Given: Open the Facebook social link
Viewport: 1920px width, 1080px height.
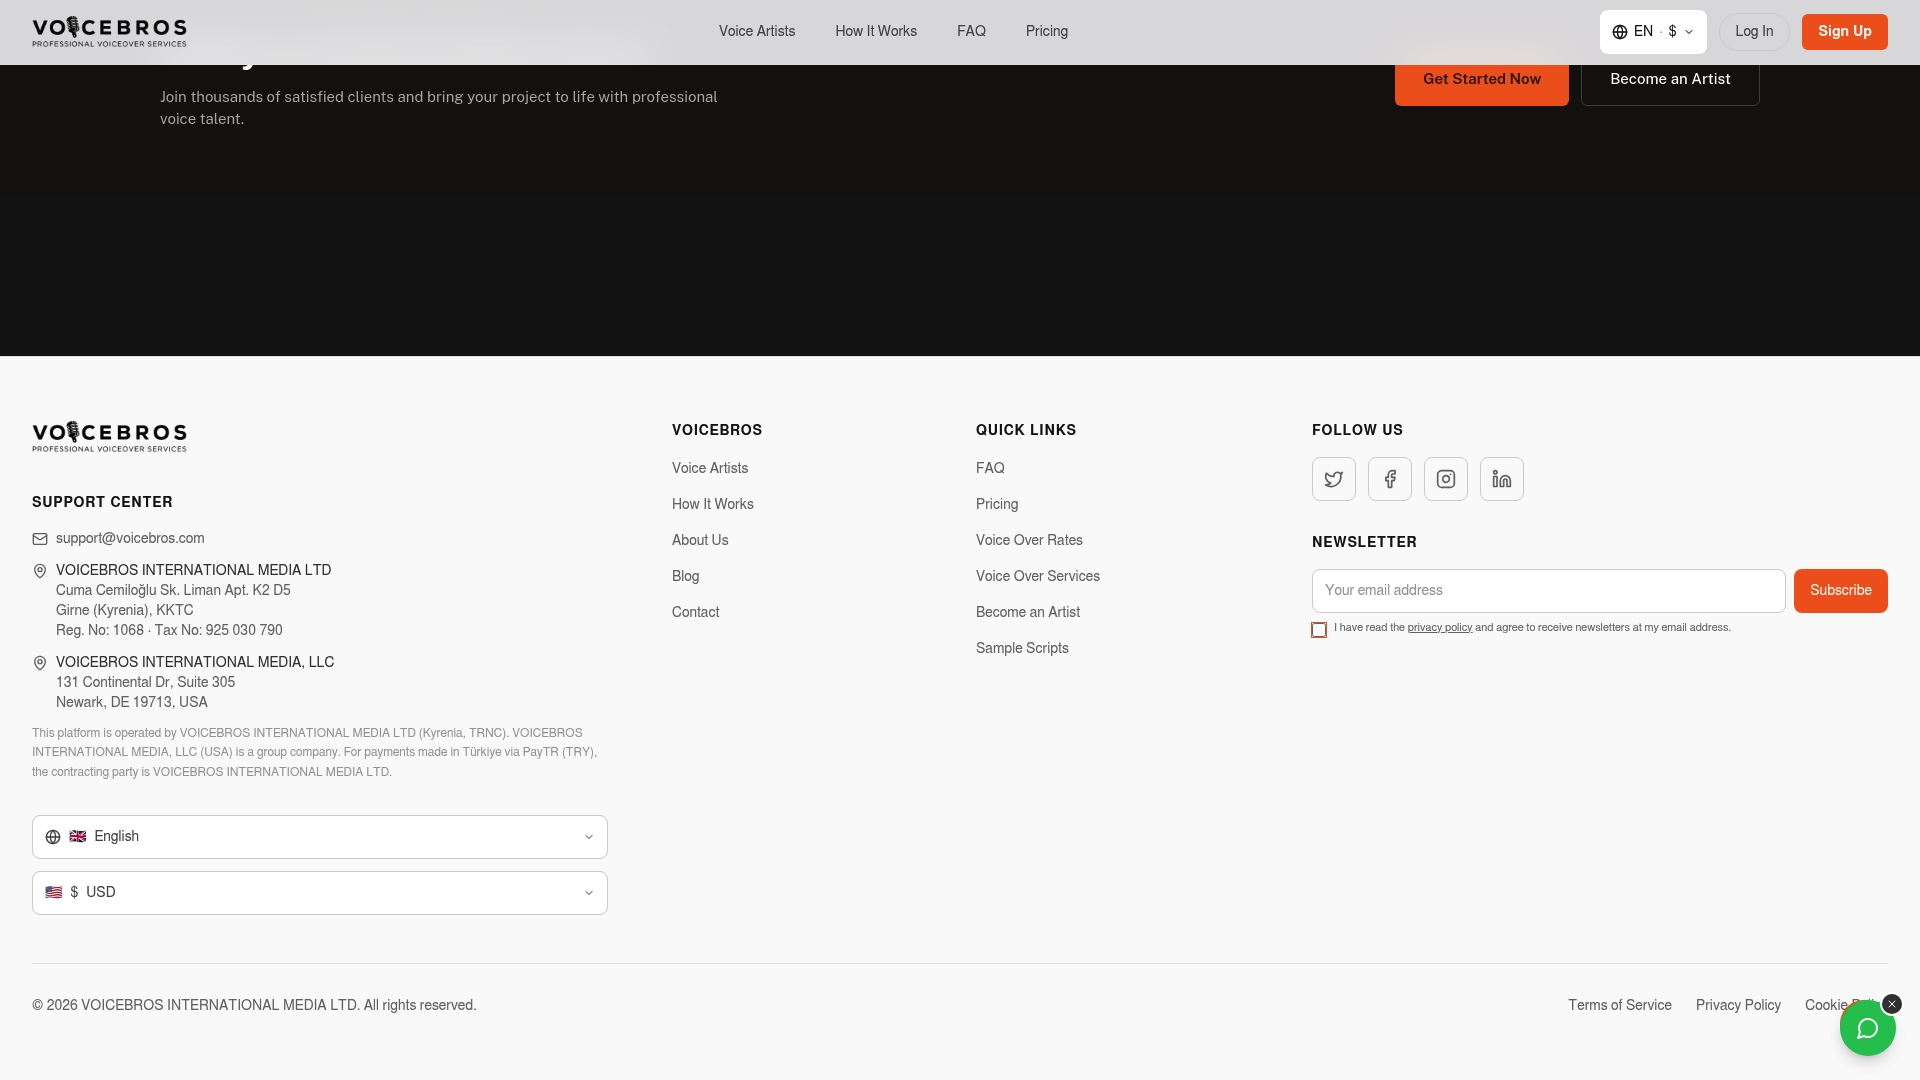Looking at the screenshot, I should pos(1390,479).
